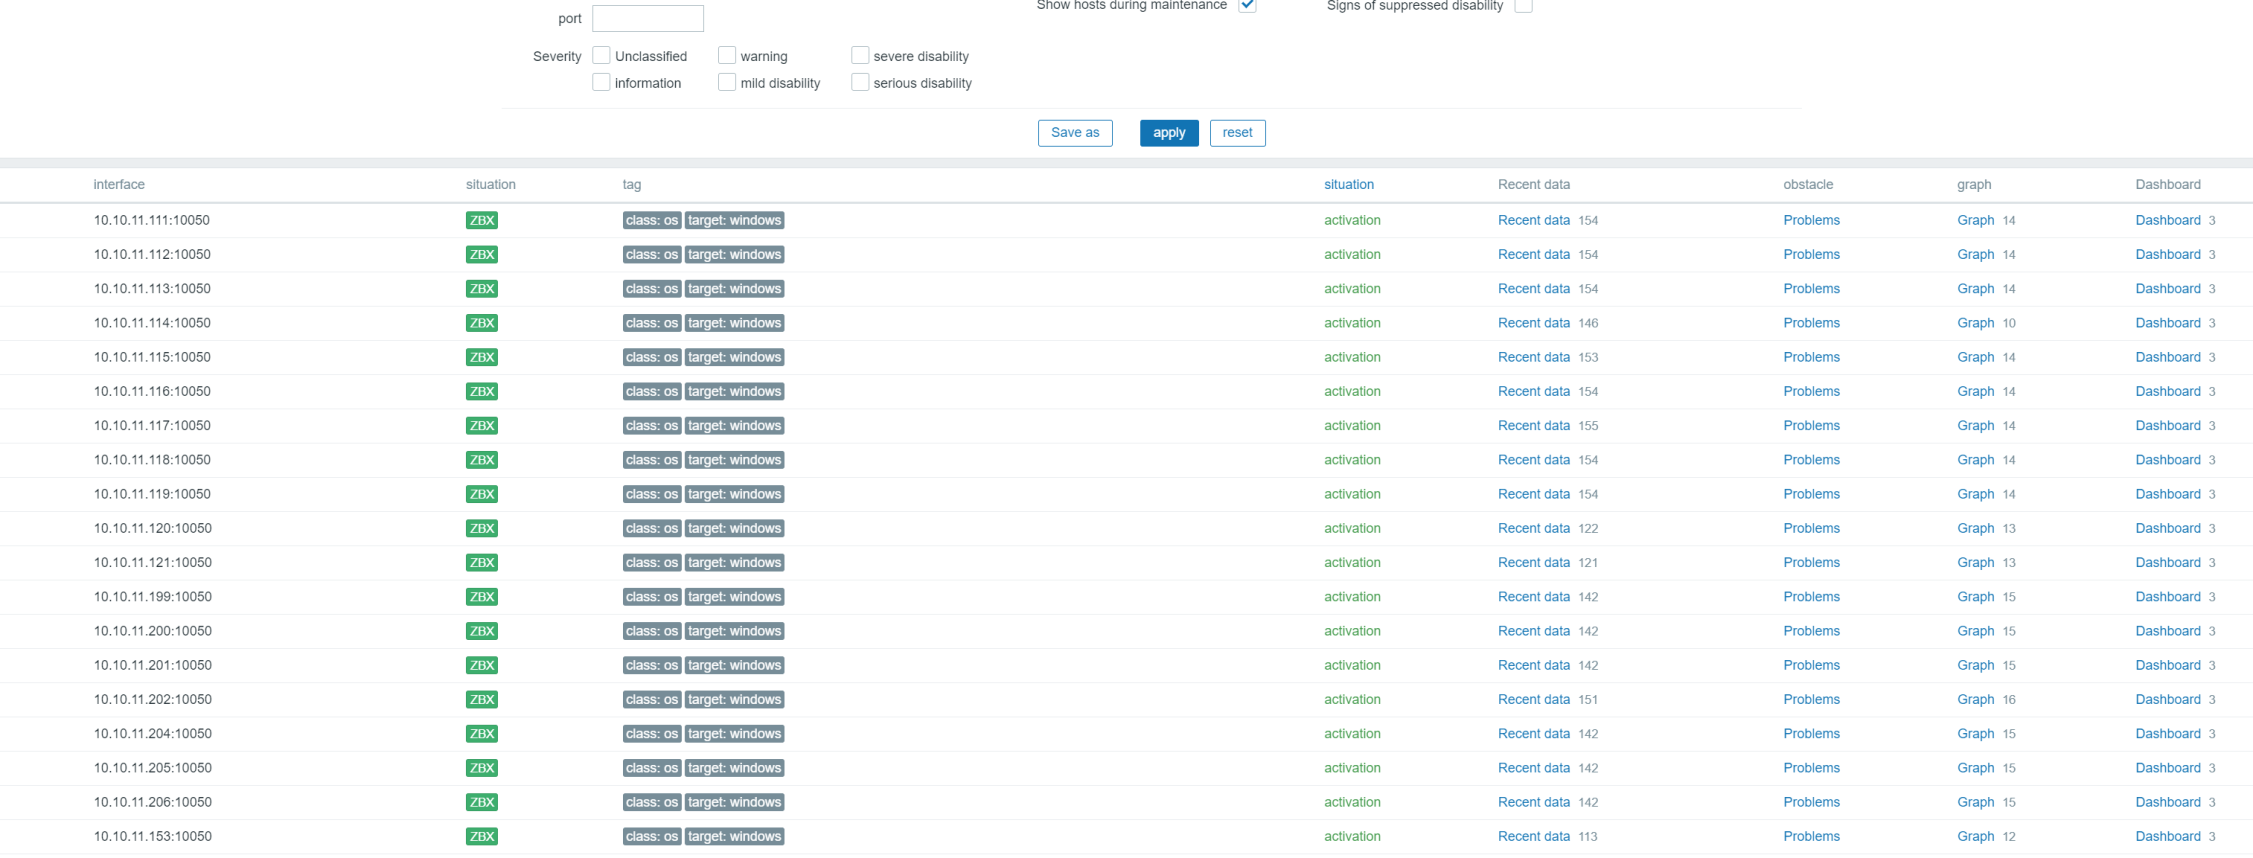Select interface text 10.10.11.201:10050
This screenshot has width=2253, height=858.
(x=152, y=665)
